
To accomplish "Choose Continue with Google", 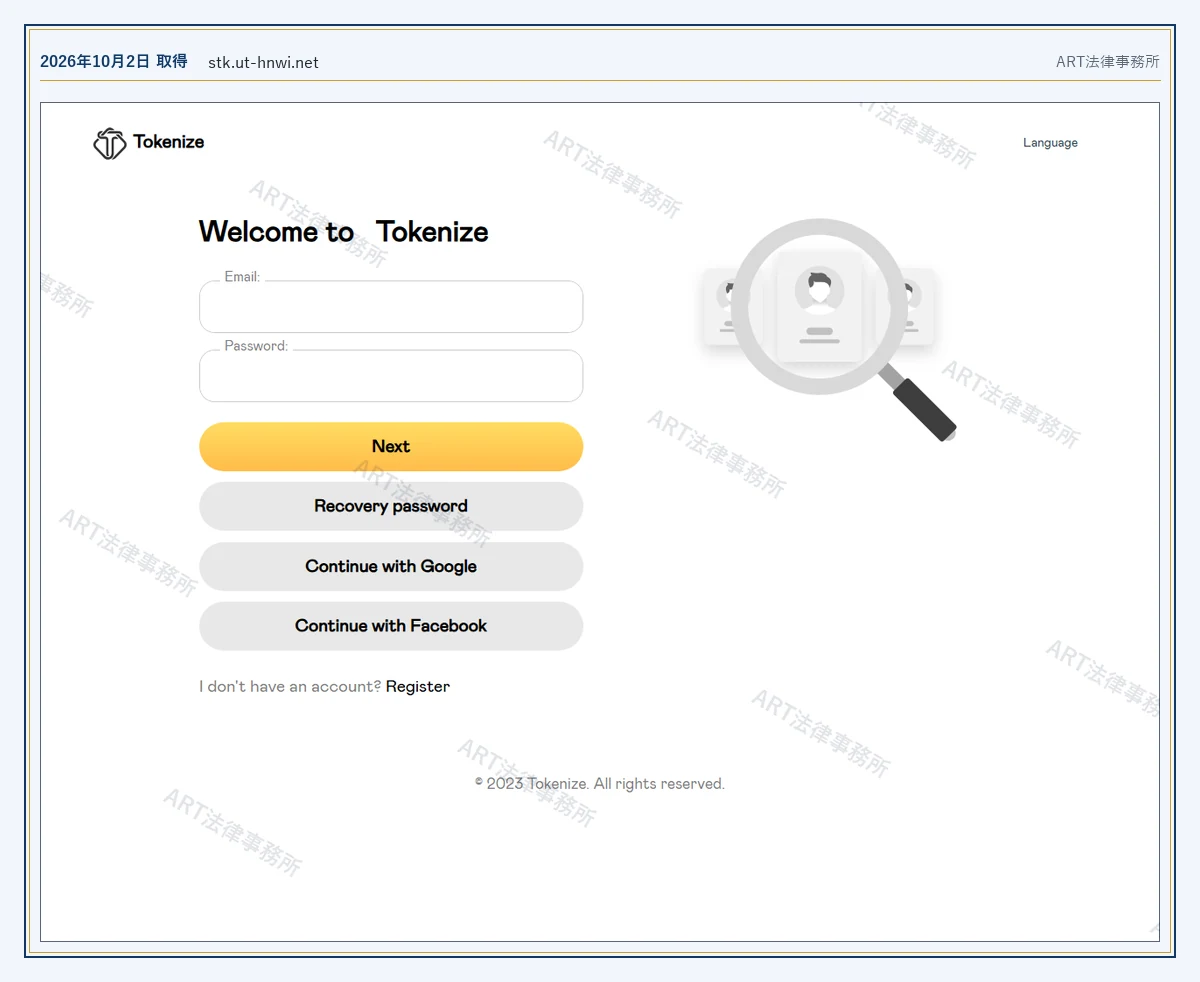I will click(x=391, y=566).
